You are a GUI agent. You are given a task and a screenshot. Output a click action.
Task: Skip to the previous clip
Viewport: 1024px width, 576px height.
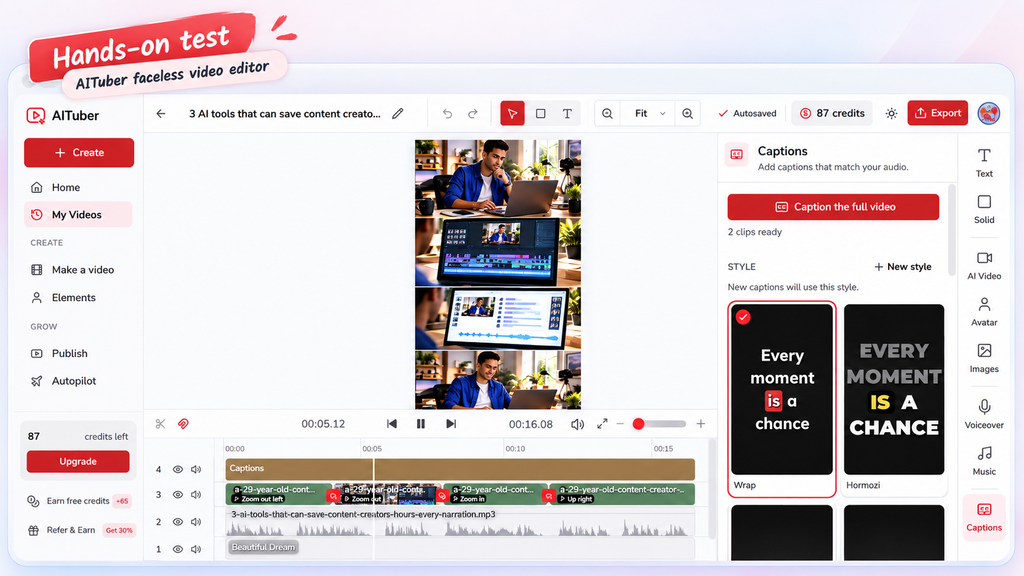pyautogui.click(x=392, y=424)
